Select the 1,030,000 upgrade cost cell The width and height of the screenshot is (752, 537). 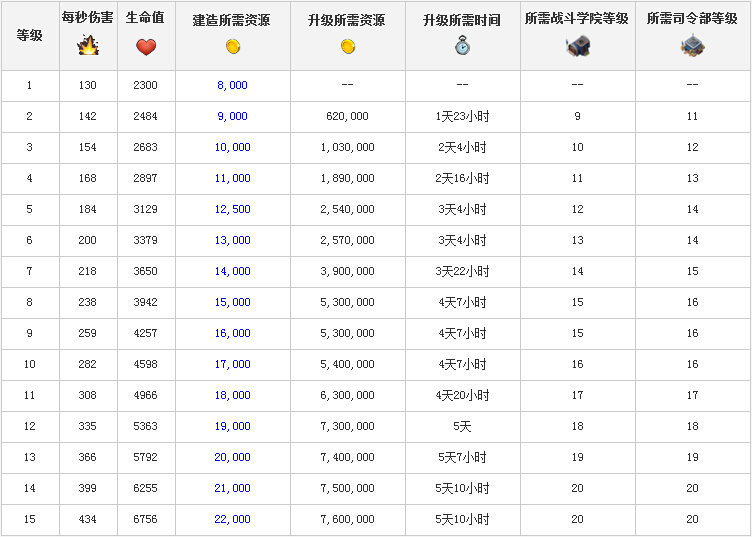click(x=348, y=147)
